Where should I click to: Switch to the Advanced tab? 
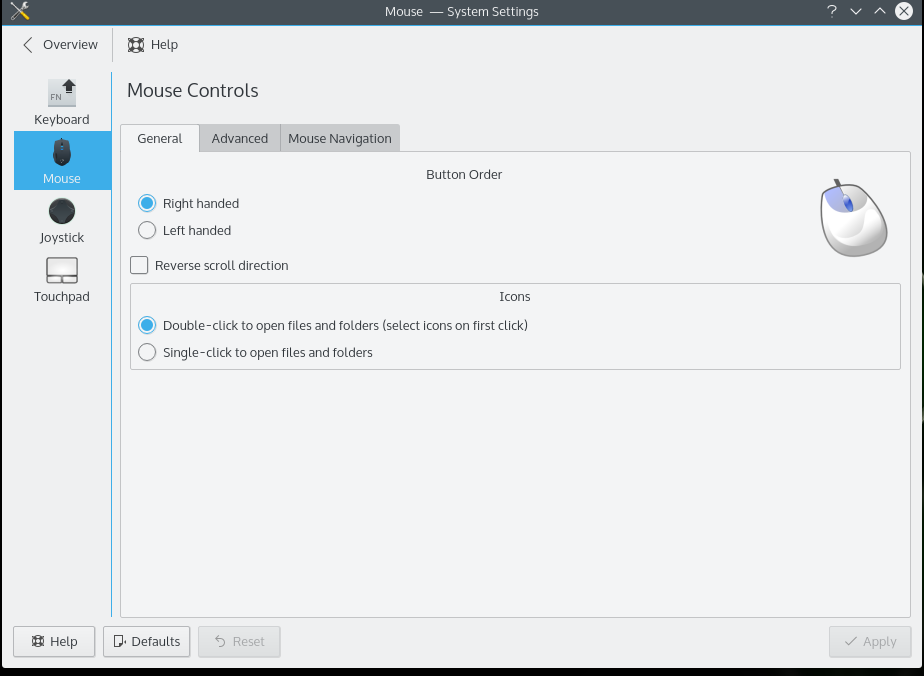coord(240,139)
